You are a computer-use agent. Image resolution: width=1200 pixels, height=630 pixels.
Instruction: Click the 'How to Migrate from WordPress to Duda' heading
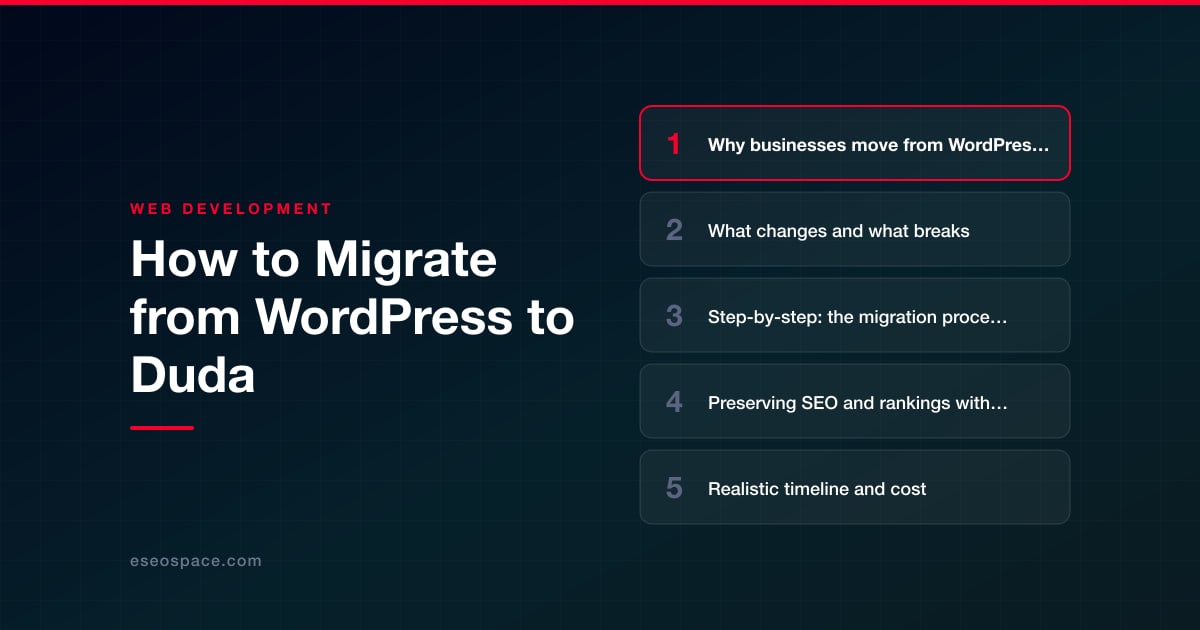(x=352, y=318)
